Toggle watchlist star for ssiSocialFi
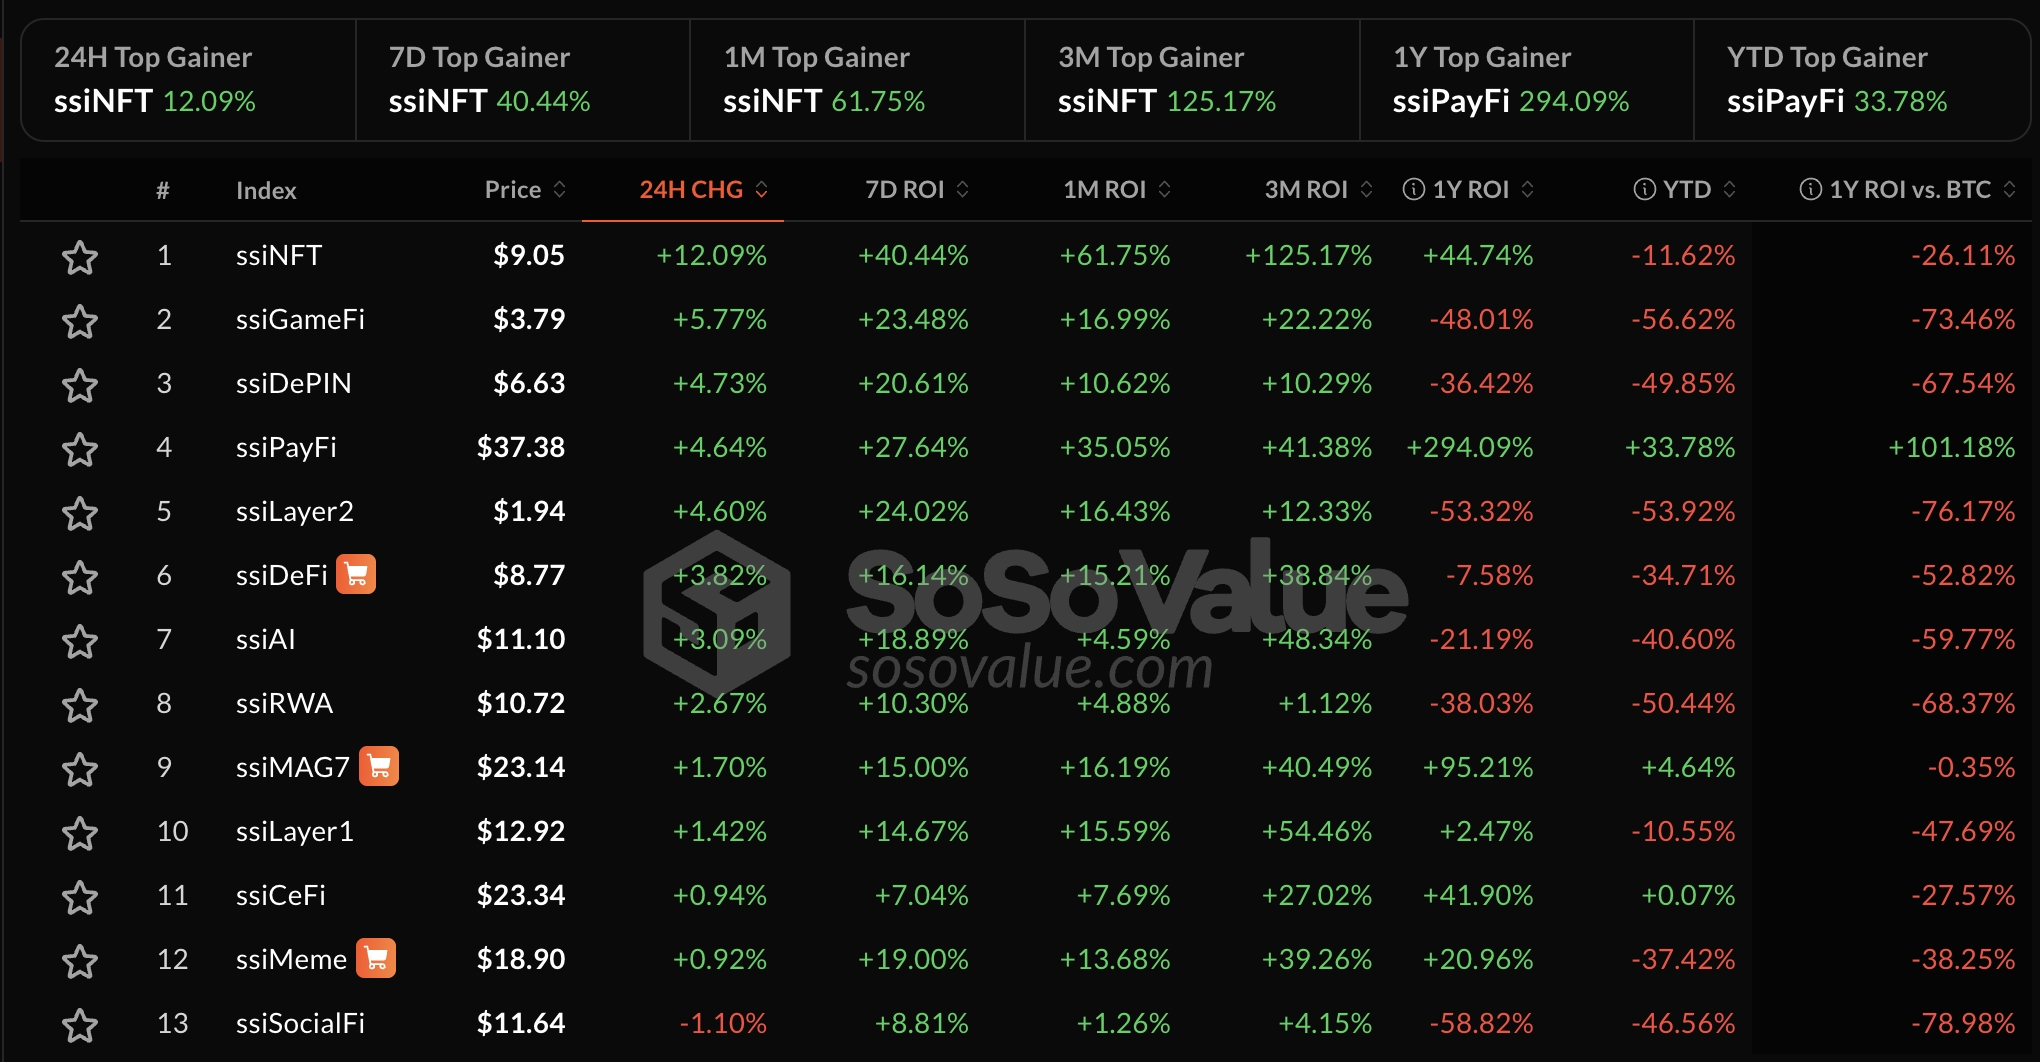Viewport: 2040px width, 1062px height. (x=80, y=1025)
